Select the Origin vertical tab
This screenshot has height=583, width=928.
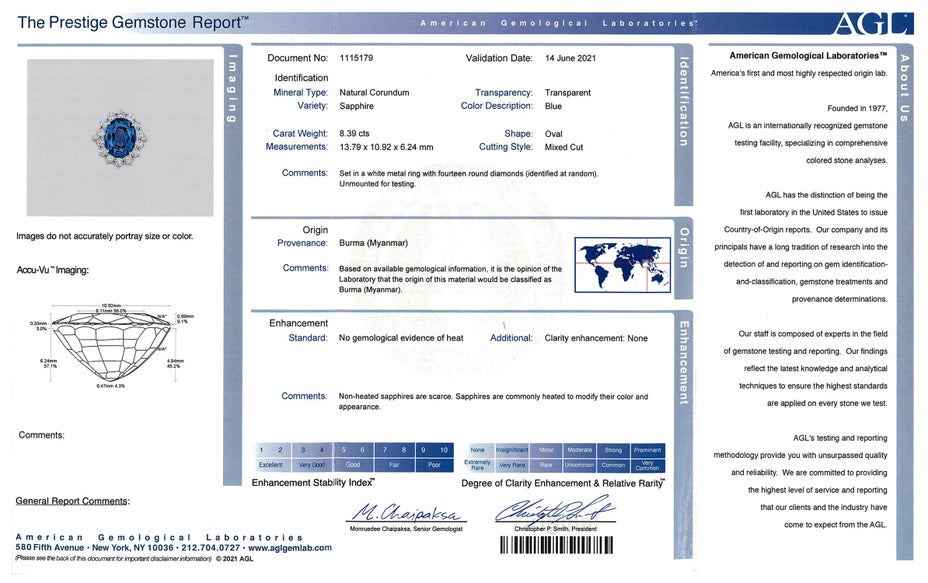pyautogui.click(x=684, y=246)
